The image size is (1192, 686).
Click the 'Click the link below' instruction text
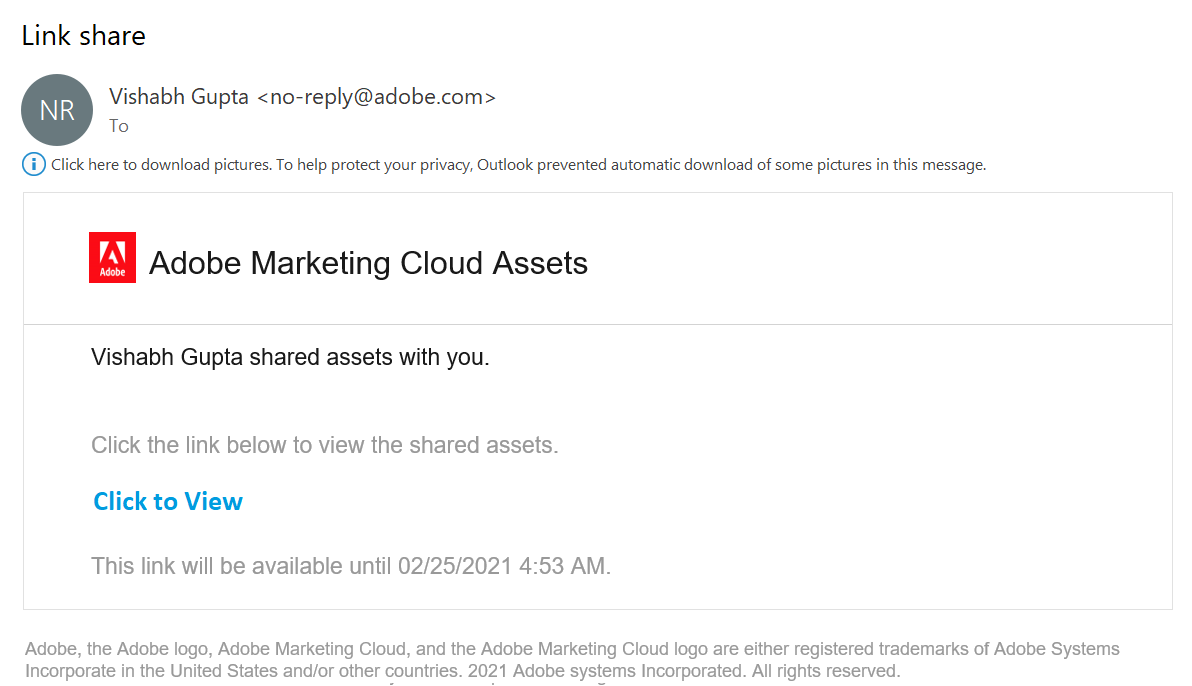[324, 445]
